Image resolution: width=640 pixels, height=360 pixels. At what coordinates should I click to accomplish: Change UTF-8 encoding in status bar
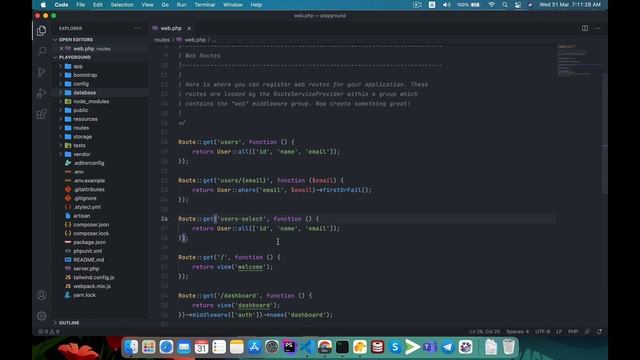point(542,331)
